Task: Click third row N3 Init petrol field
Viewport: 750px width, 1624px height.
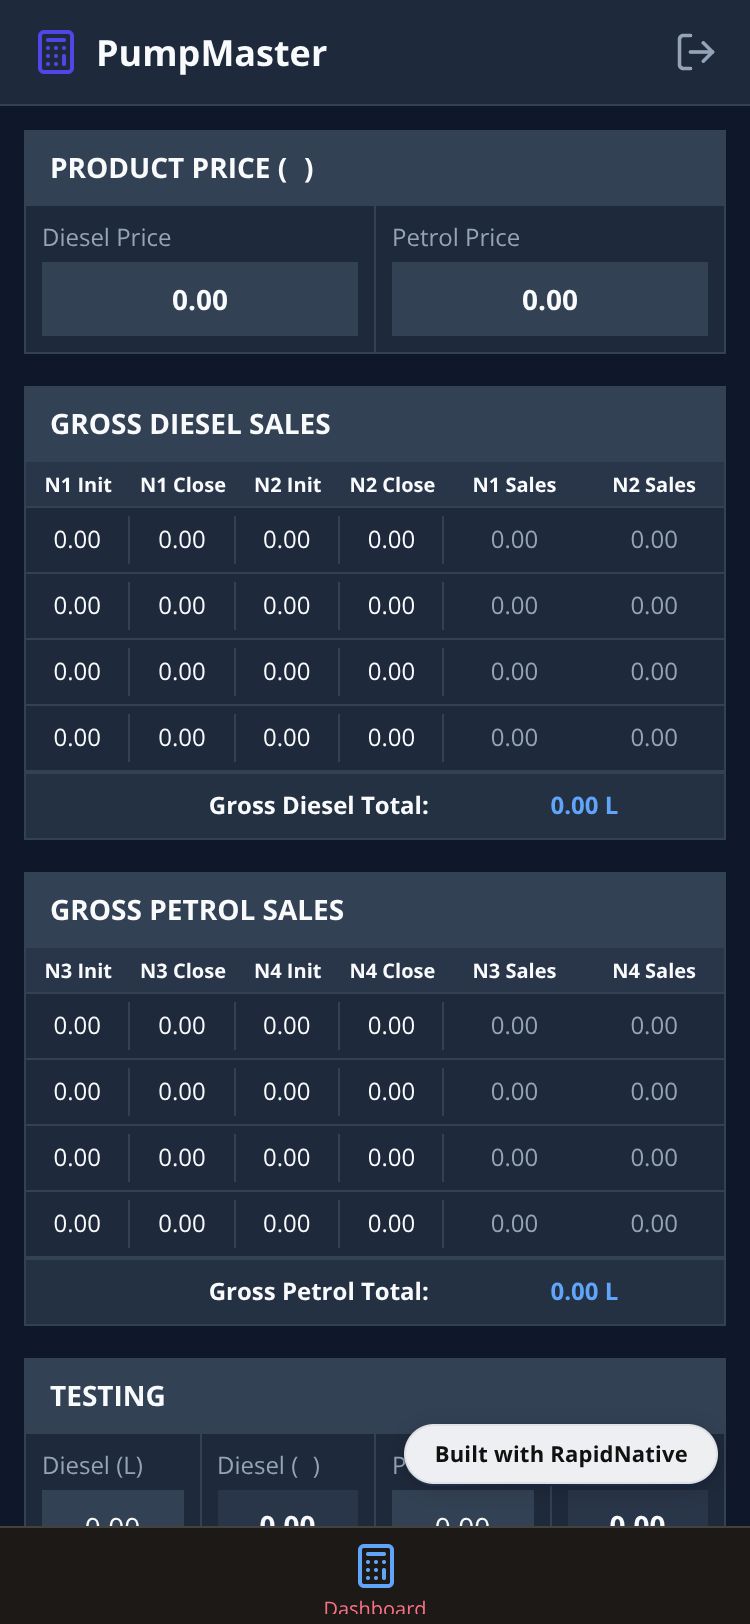Action: (77, 1158)
